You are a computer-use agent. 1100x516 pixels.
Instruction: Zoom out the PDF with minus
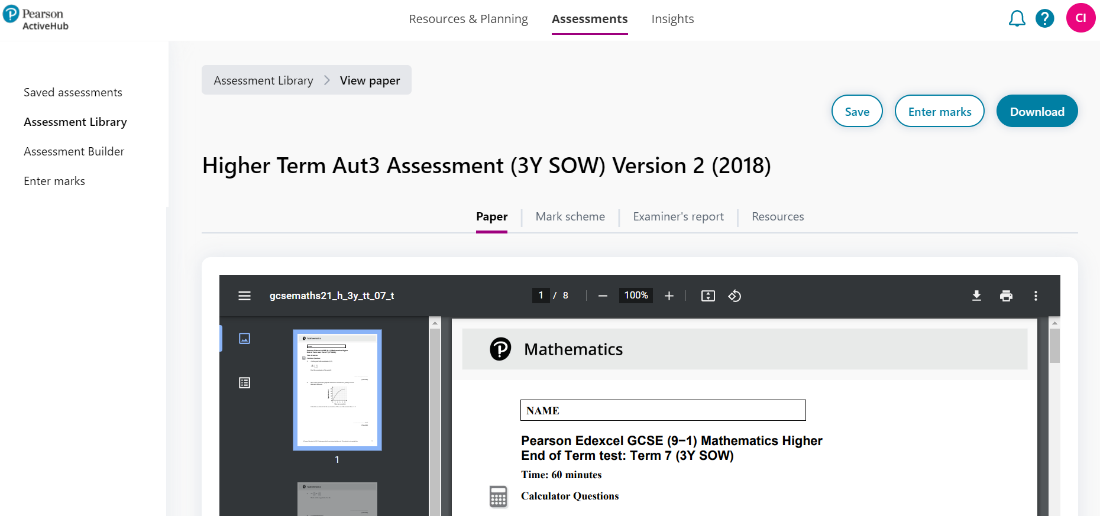603,296
